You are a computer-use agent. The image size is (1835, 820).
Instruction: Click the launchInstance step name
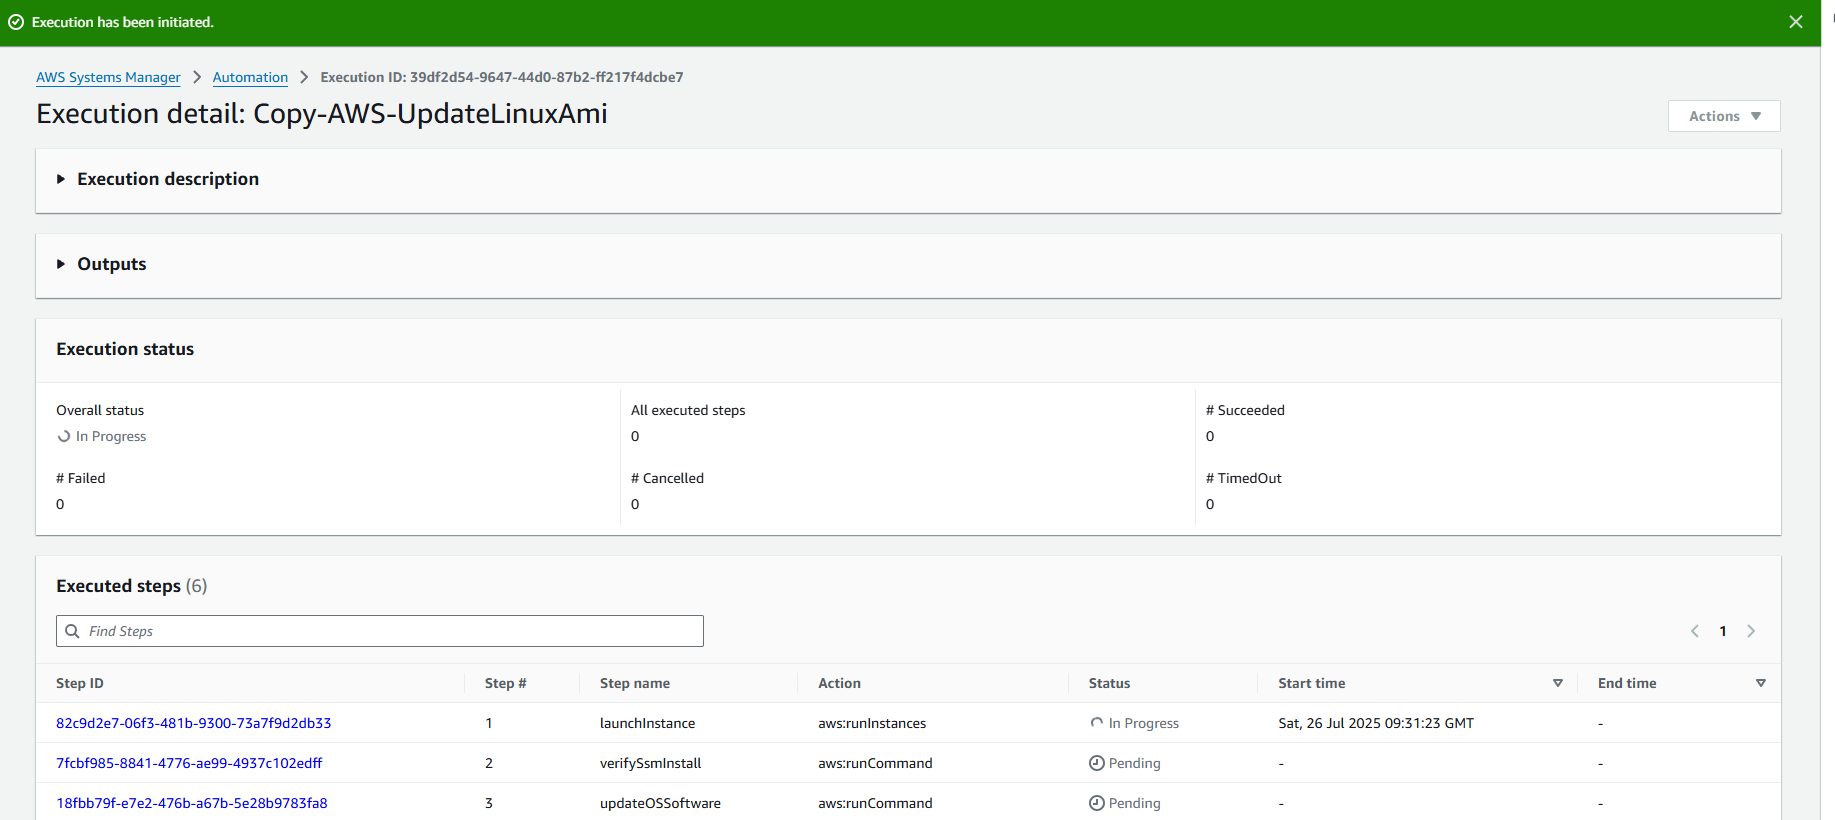[647, 723]
